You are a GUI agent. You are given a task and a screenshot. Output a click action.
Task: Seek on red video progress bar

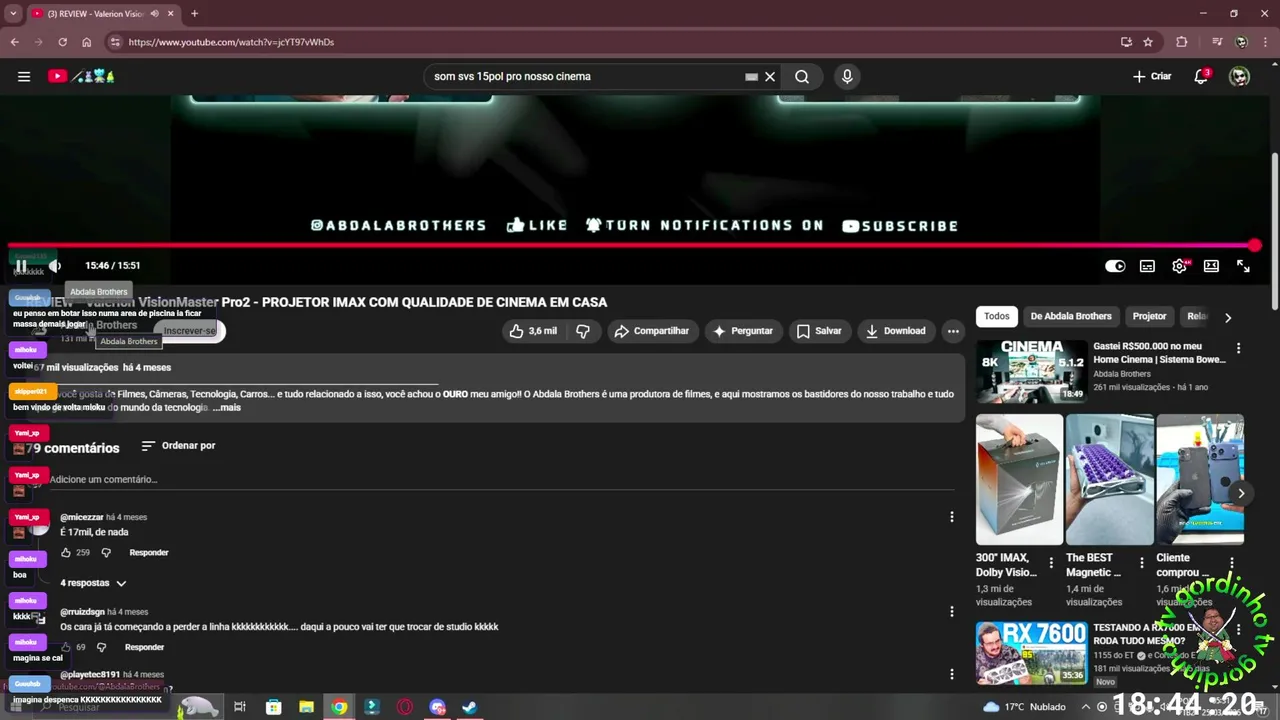pyautogui.click(x=630, y=245)
